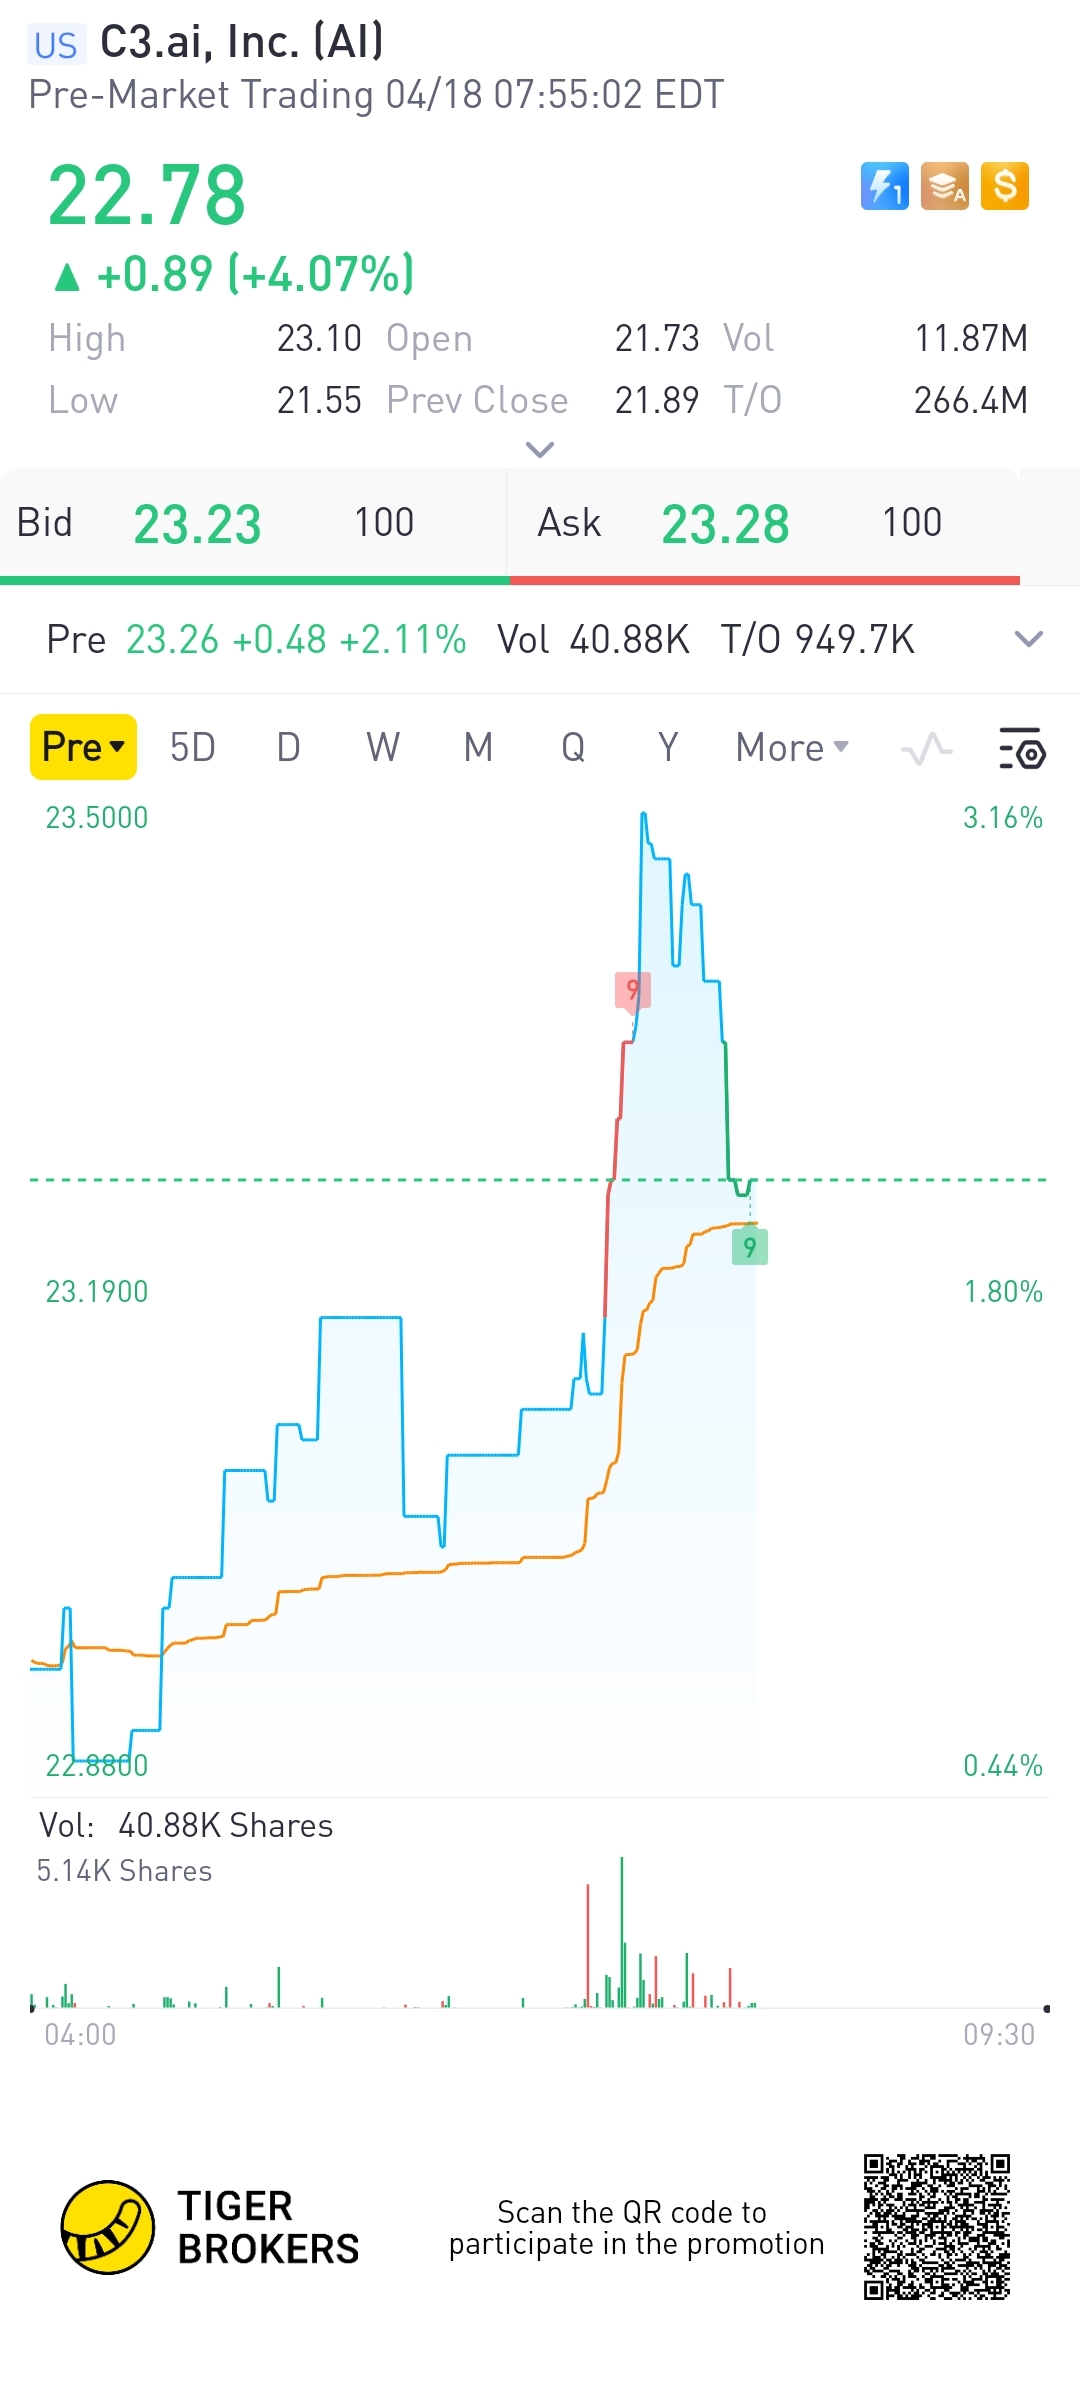
Task: Tap the green 9 signal marker
Action: [x=750, y=1247]
